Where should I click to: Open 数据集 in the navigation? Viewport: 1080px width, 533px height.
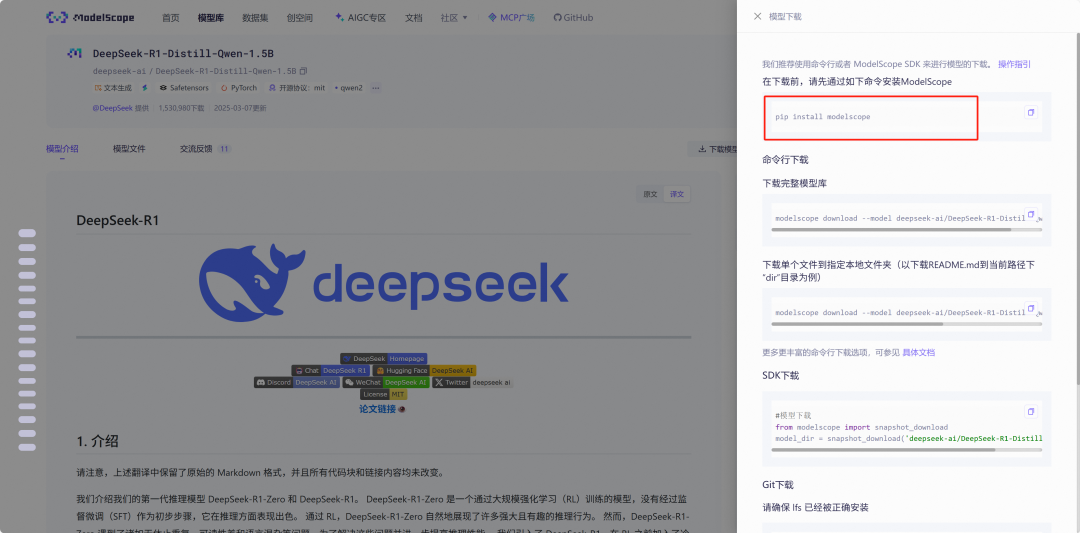(255, 18)
